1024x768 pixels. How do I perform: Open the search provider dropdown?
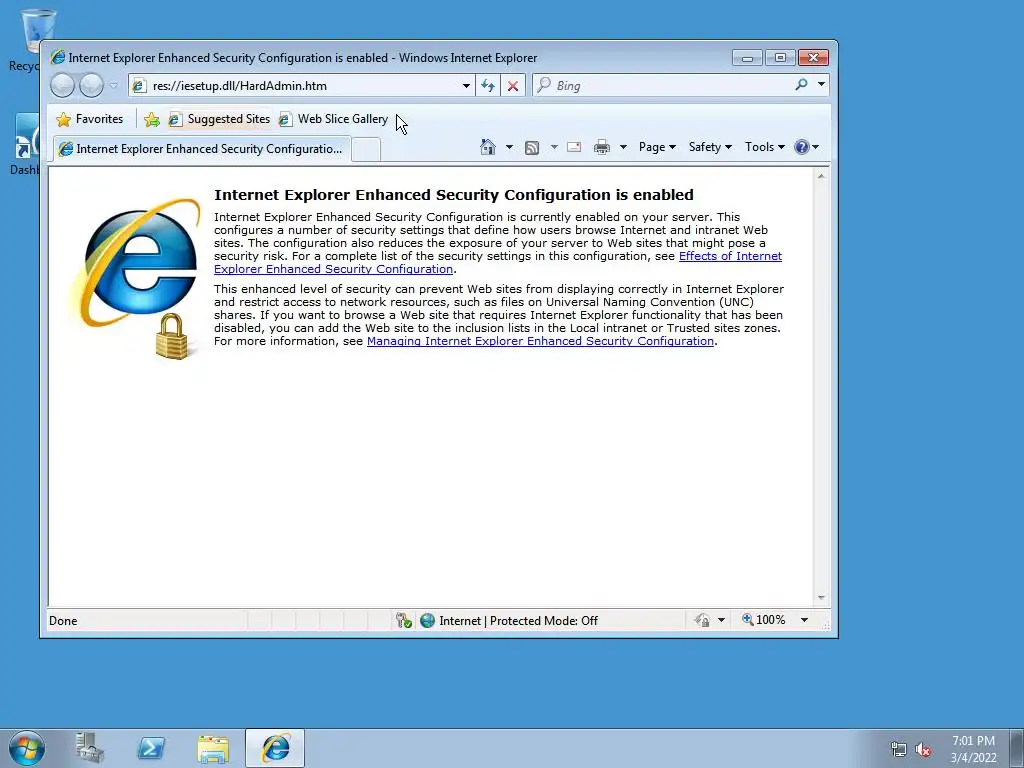click(x=821, y=84)
